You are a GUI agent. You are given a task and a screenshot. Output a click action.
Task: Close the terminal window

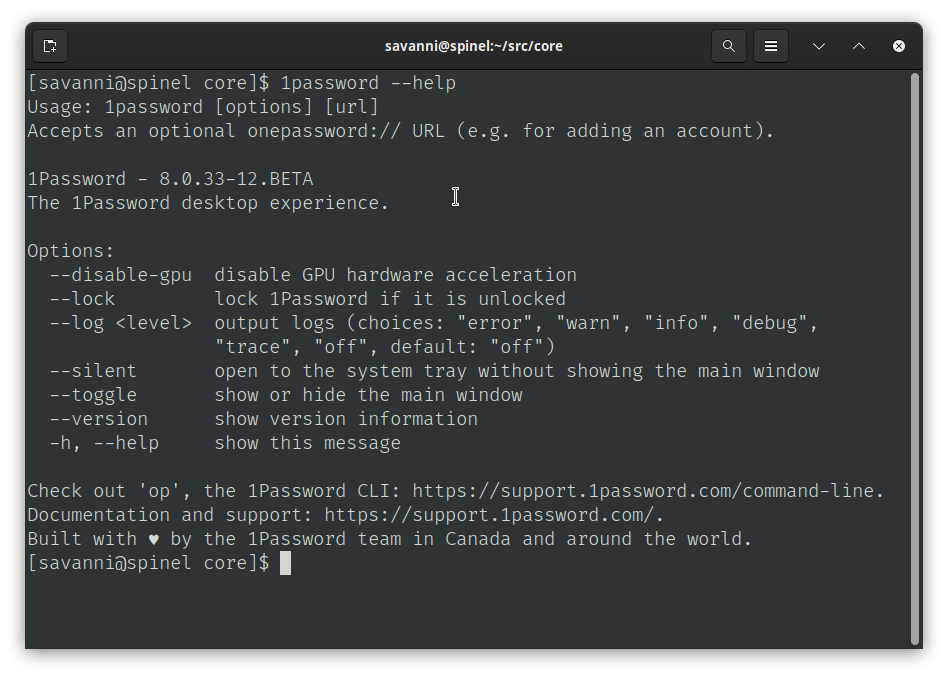899,46
